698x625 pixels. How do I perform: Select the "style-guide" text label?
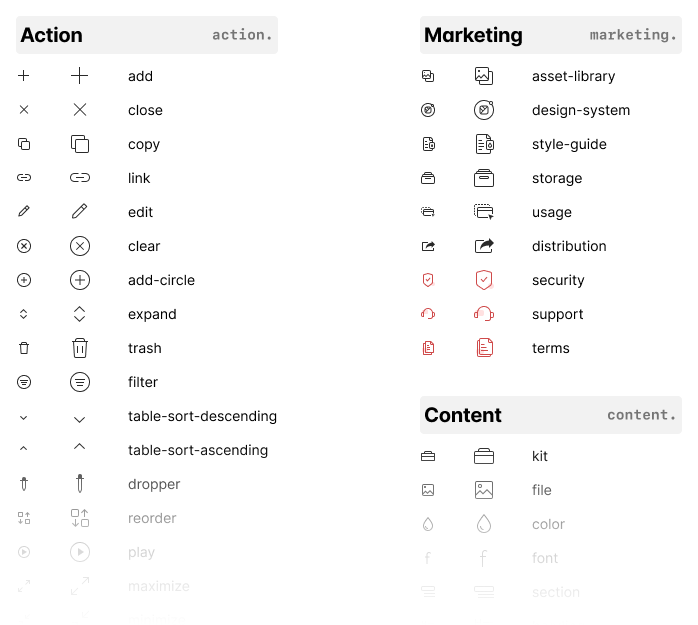[569, 144]
